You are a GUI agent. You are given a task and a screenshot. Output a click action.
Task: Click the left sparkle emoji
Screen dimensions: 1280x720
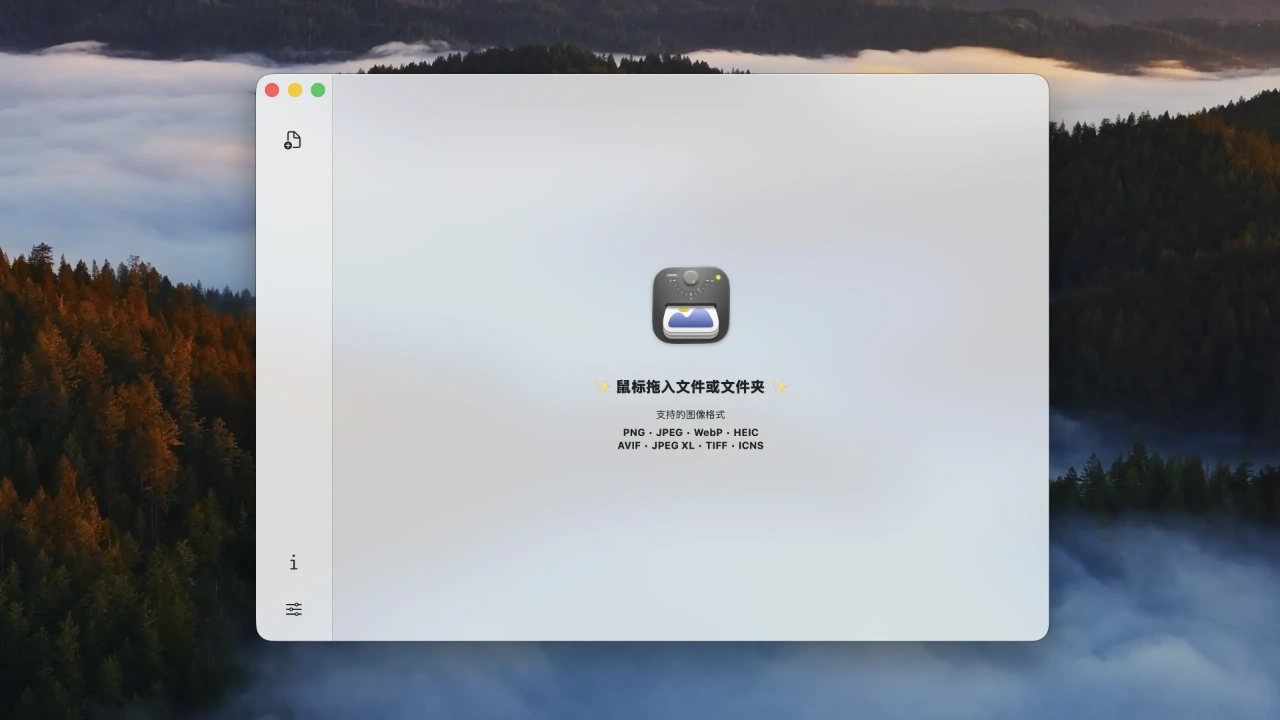click(602, 387)
